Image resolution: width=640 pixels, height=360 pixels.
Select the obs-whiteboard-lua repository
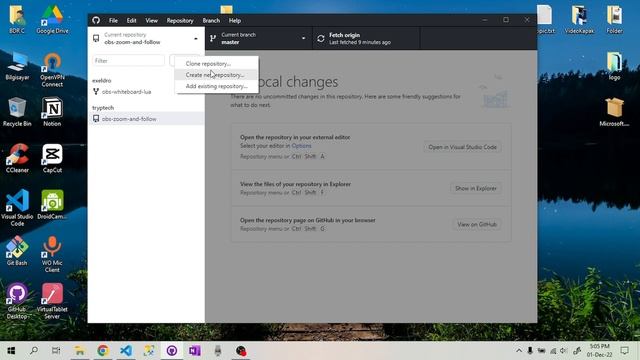point(146,92)
